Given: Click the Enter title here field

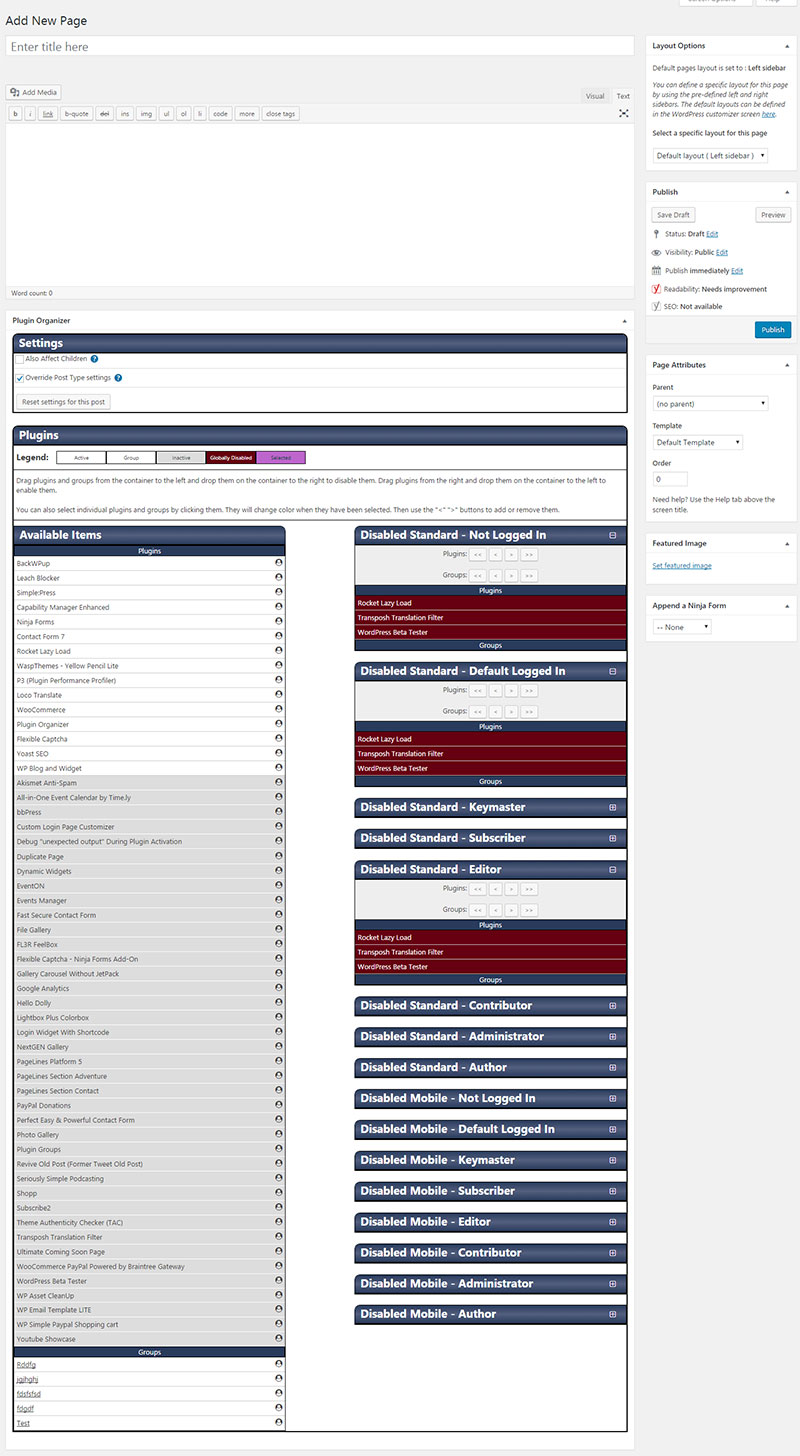Looking at the screenshot, I should pos(320,46).
